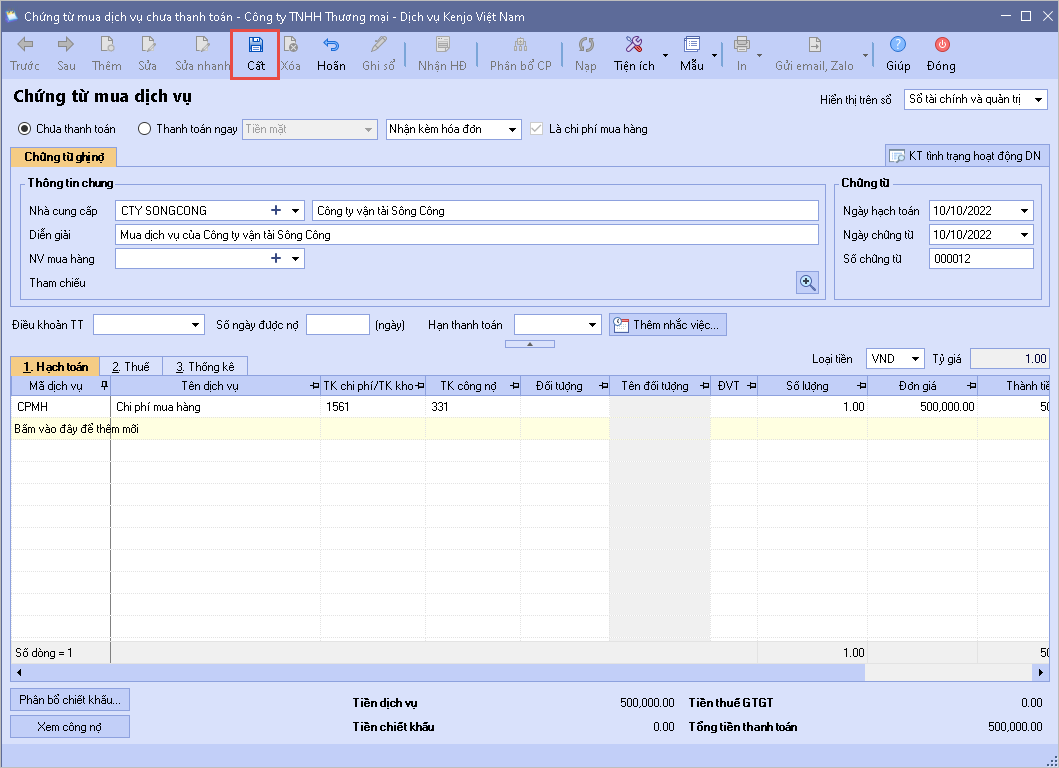Open Tiền mặt payment method dropdown
1059x768 pixels.
368,129
